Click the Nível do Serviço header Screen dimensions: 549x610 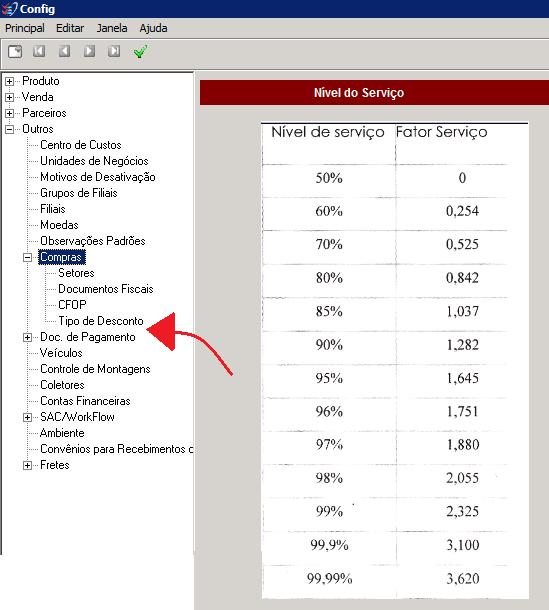click(359, 93)
